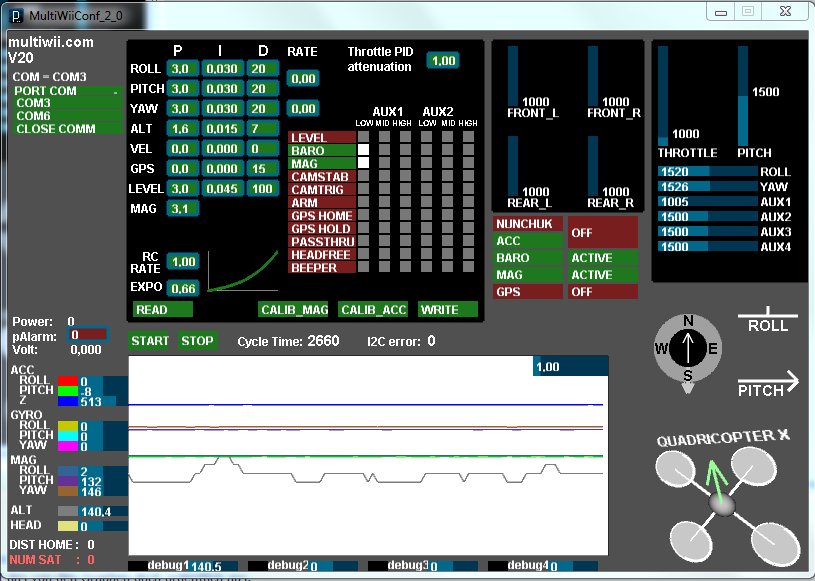The height and width of the screenshot is (581, 815).
Task: Click the Cycle Time 2660 readout
Action: coord(288,341)
